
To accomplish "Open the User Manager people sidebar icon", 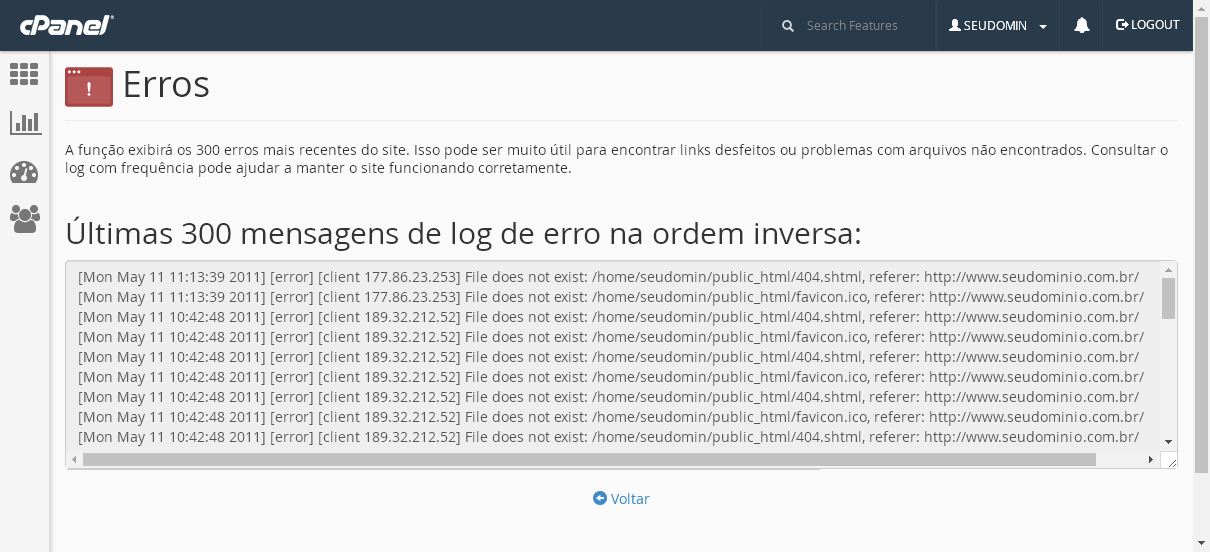I will [24, 218].
